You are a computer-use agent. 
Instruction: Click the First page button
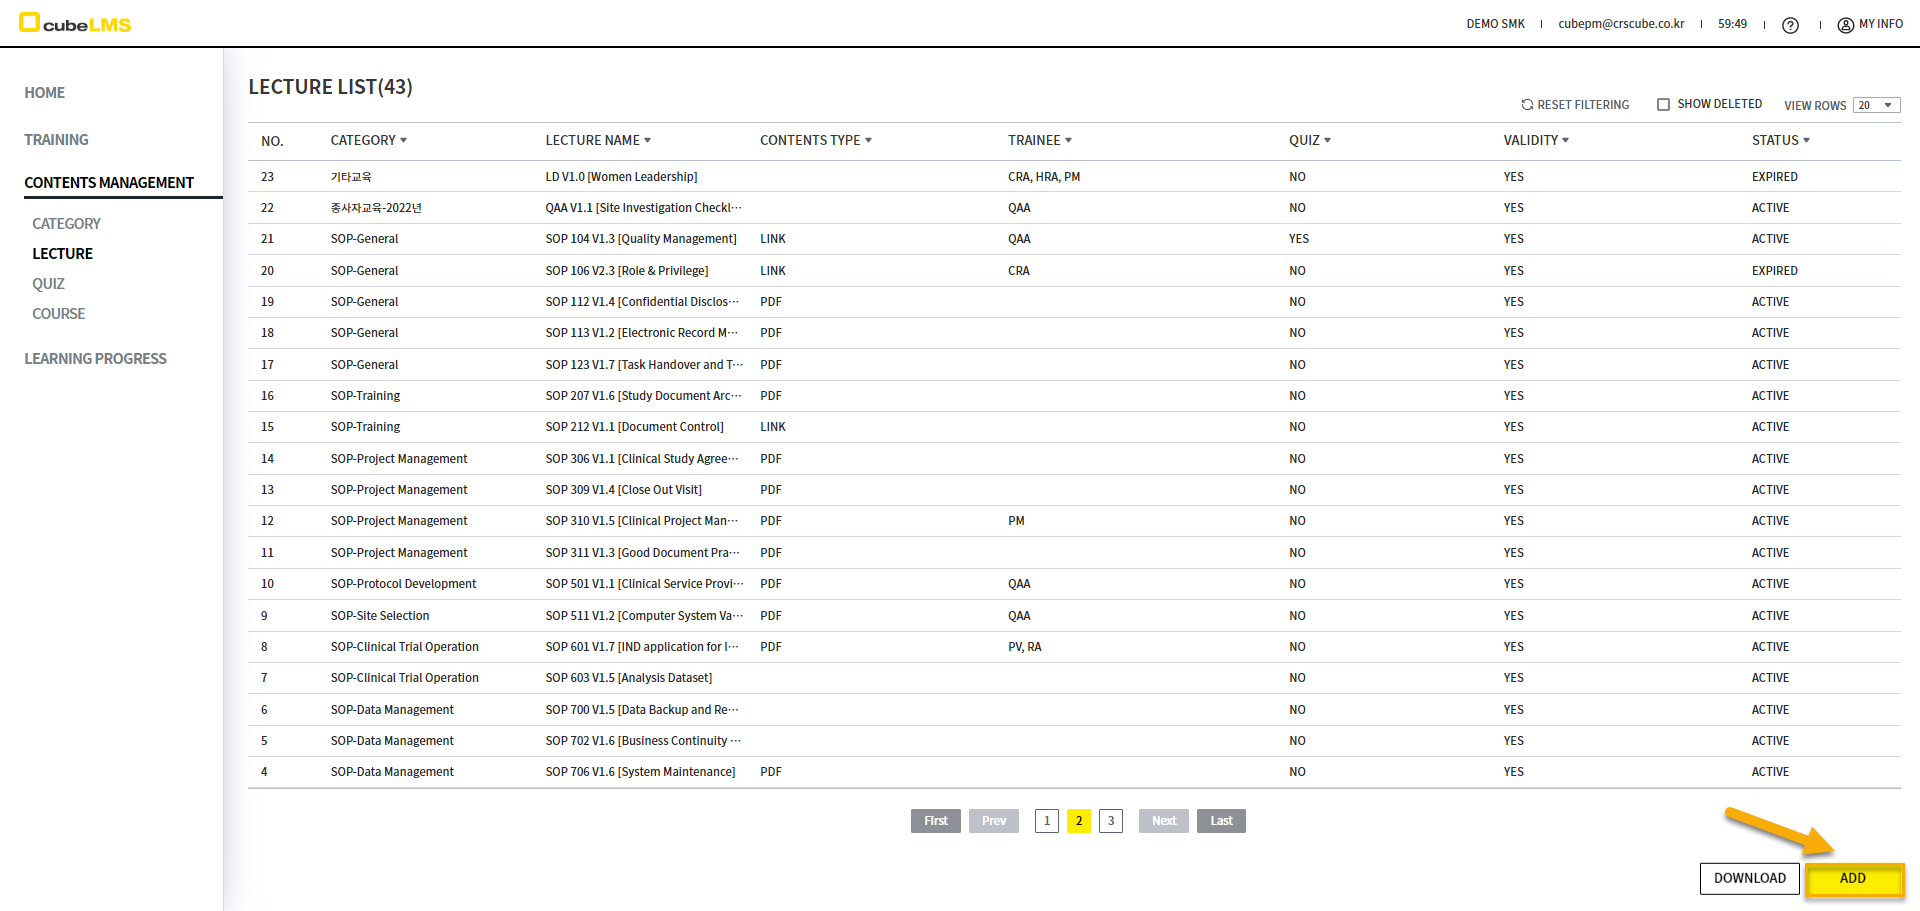935,821
